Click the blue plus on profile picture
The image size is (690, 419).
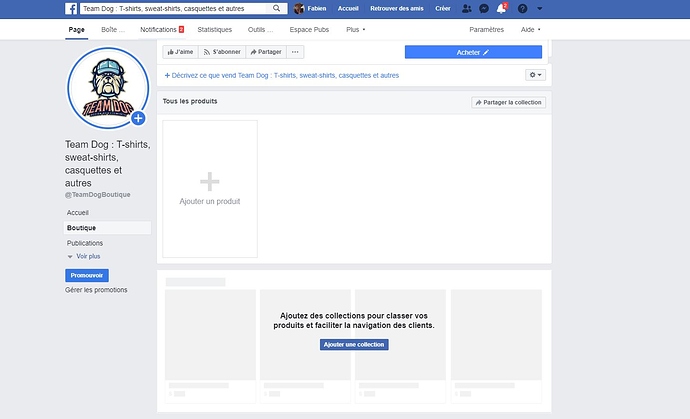[138, 118]
